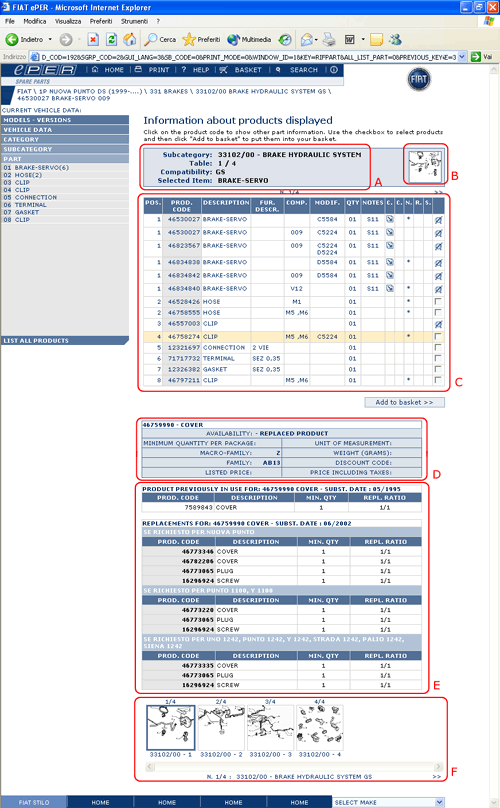Tick checkbox for 46758274 CLIP
This screenshot has height=808, width=500.
point(438,336)
